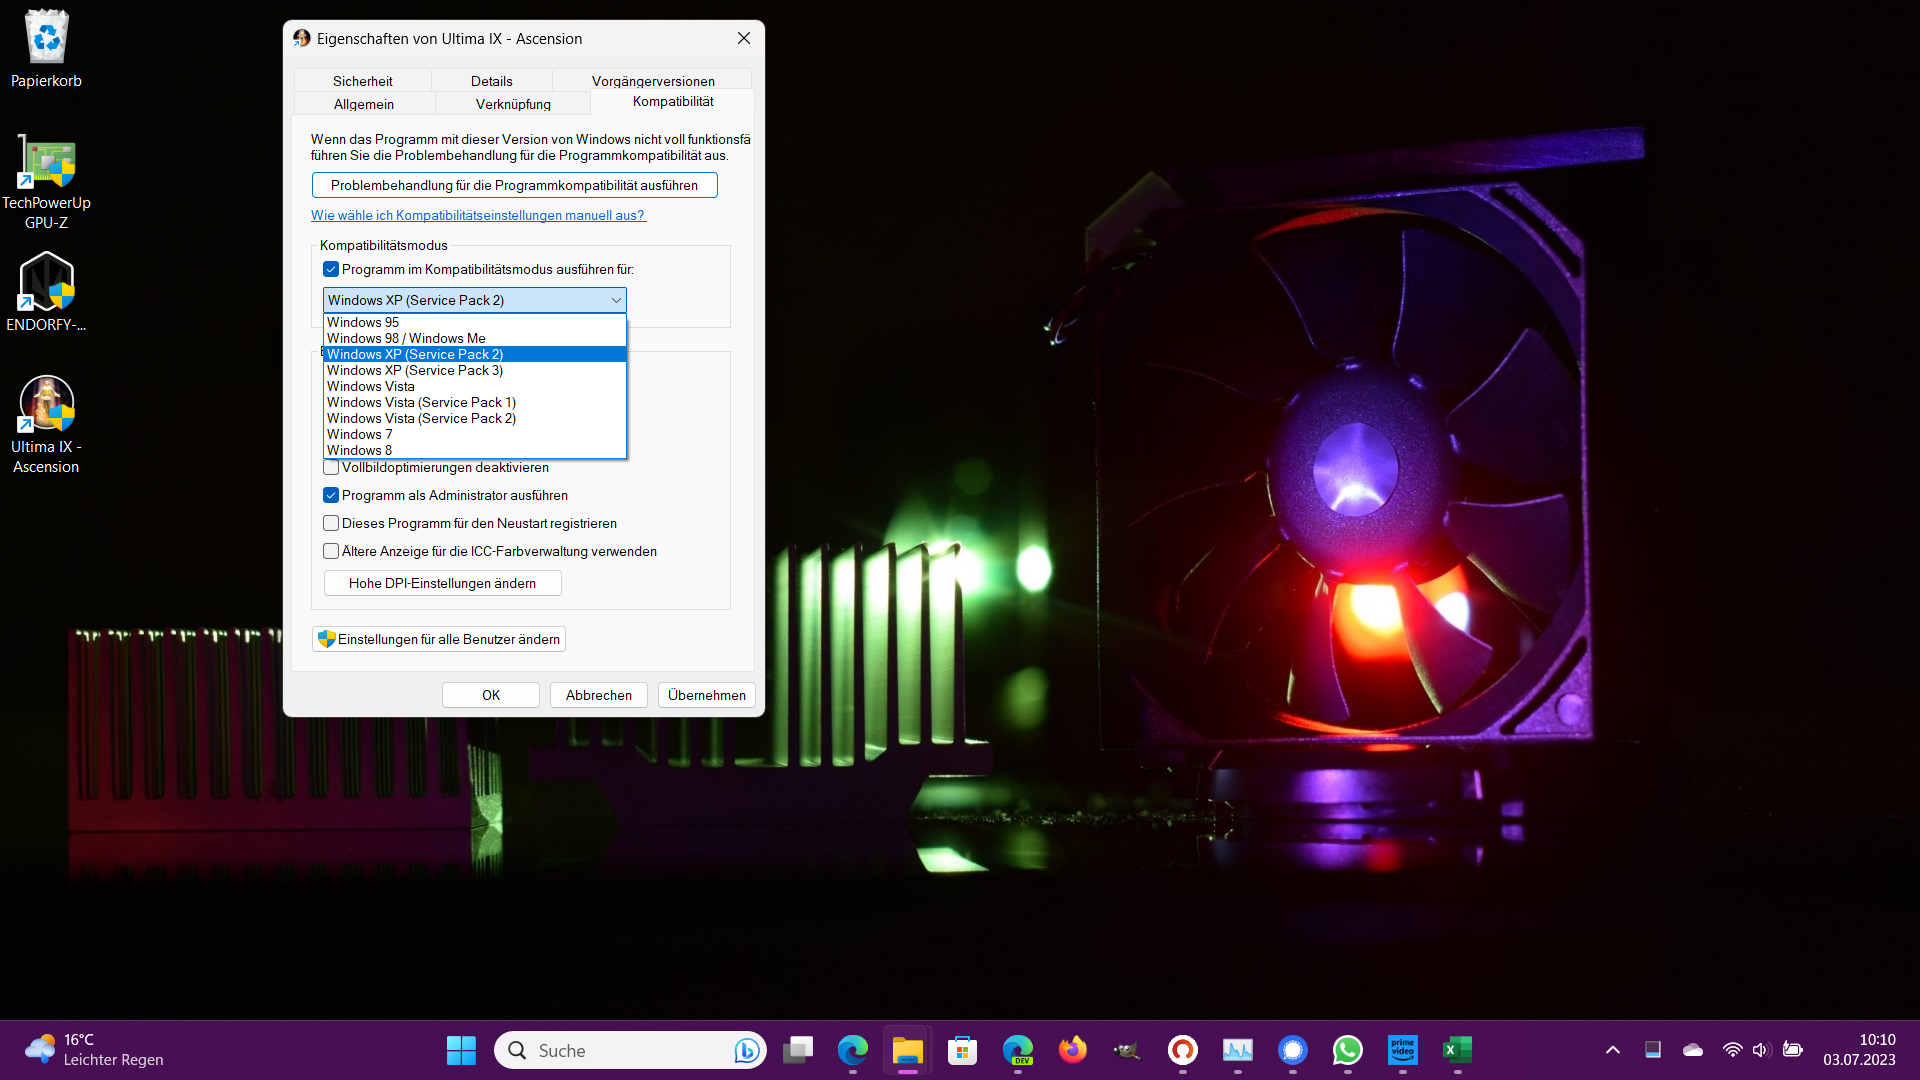The width and height of the screenshot is (1920, 1080).
Task: Uncheck Programm im Kompatibilitätsmodus ausführen für
Action: click(331, 270)
